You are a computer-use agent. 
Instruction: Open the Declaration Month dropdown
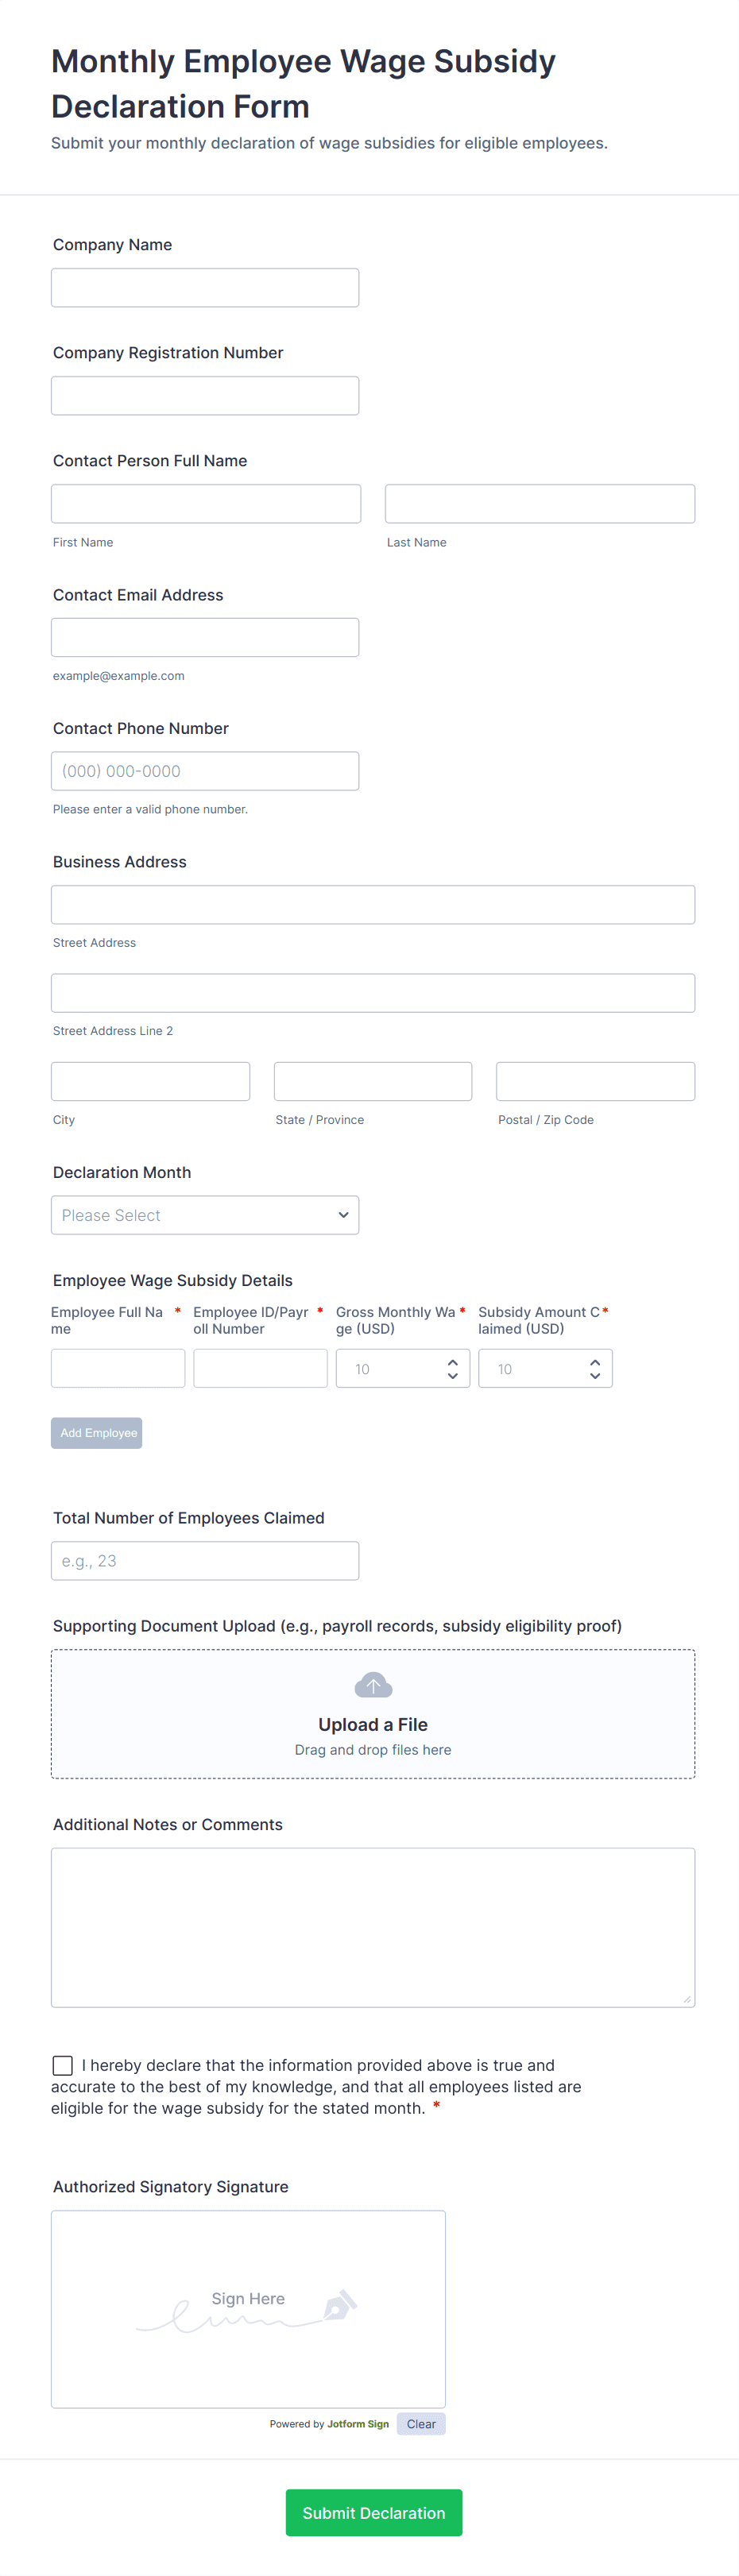tap(205, 1215)
